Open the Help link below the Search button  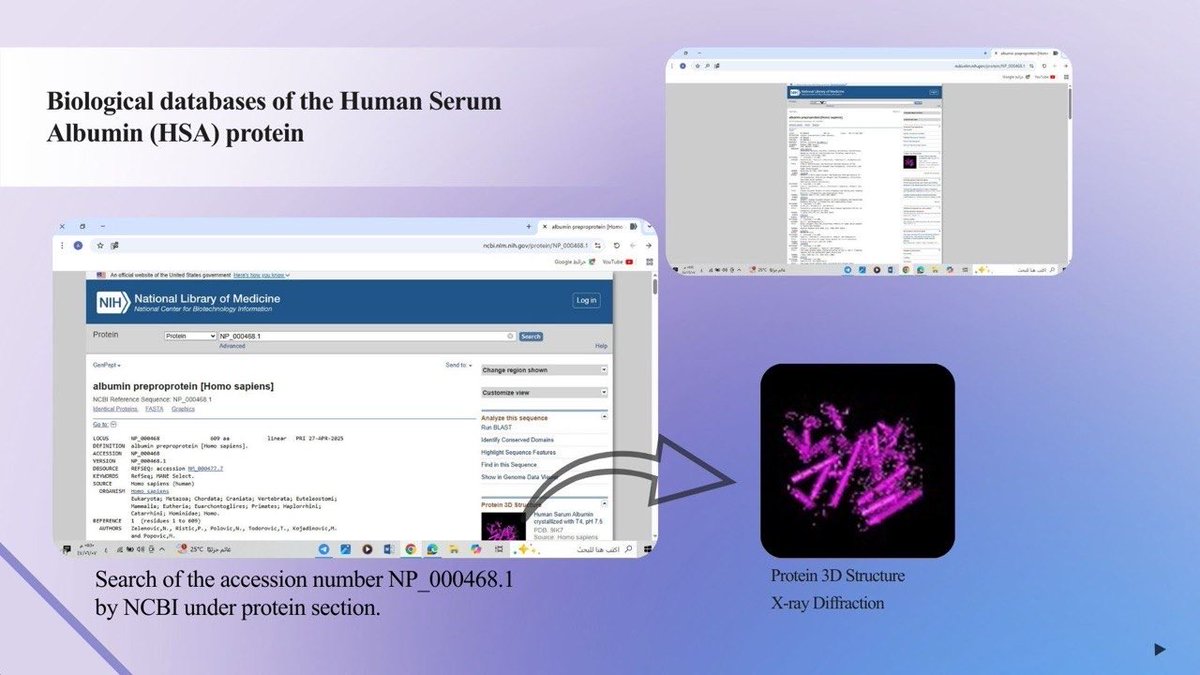[601, 346]
